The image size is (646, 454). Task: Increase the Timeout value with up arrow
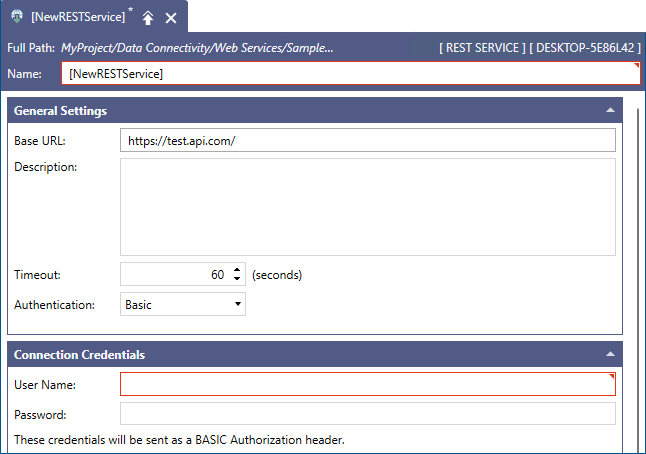[x=237, y=270]
